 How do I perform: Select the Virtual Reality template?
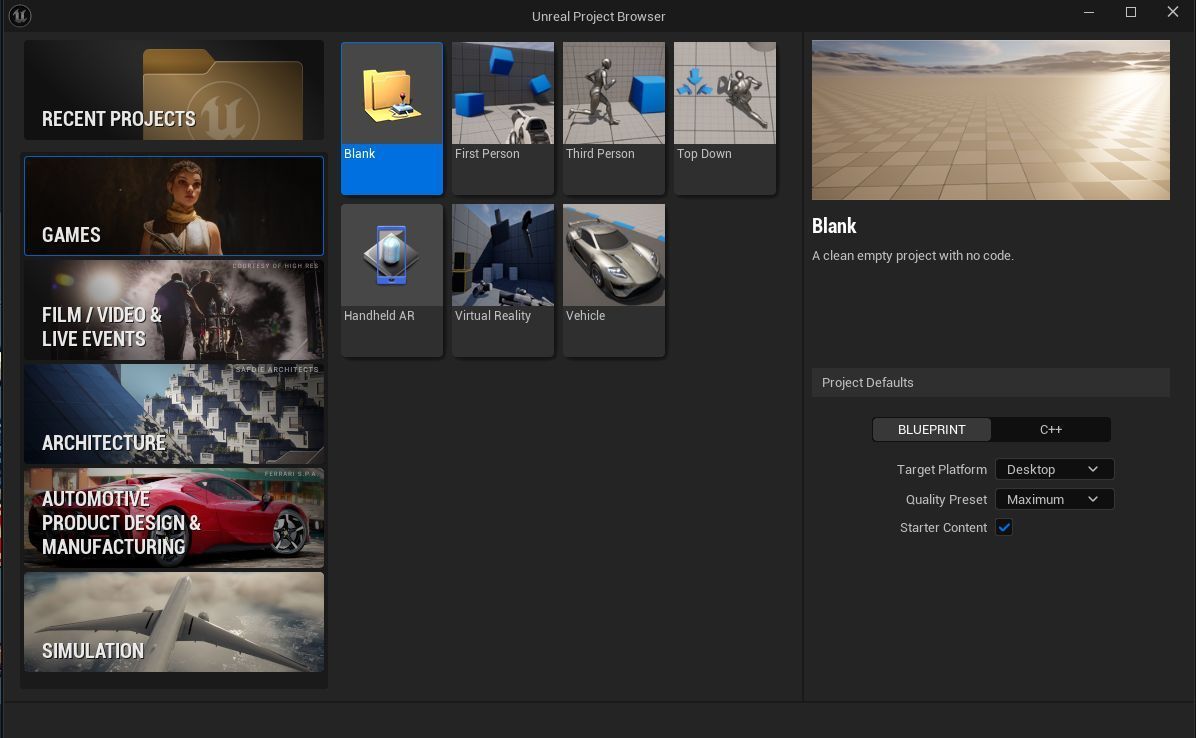(x=503, y=280)
